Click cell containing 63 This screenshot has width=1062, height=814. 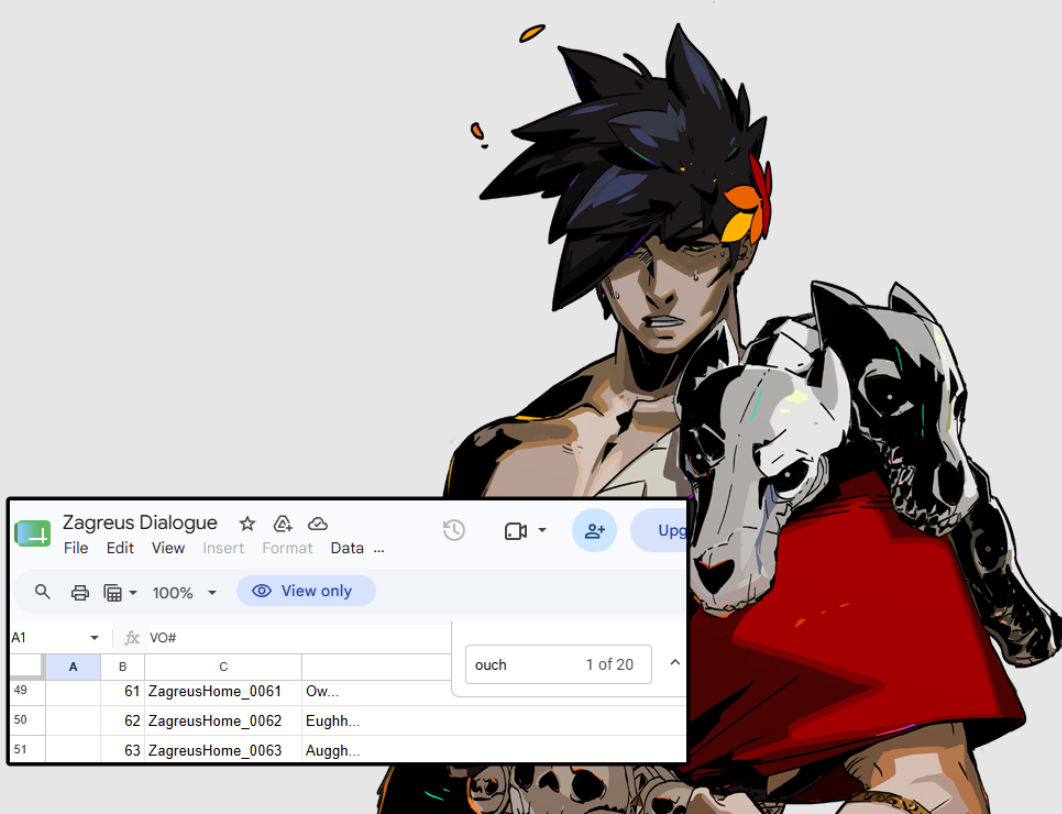[x=123, y=750]
